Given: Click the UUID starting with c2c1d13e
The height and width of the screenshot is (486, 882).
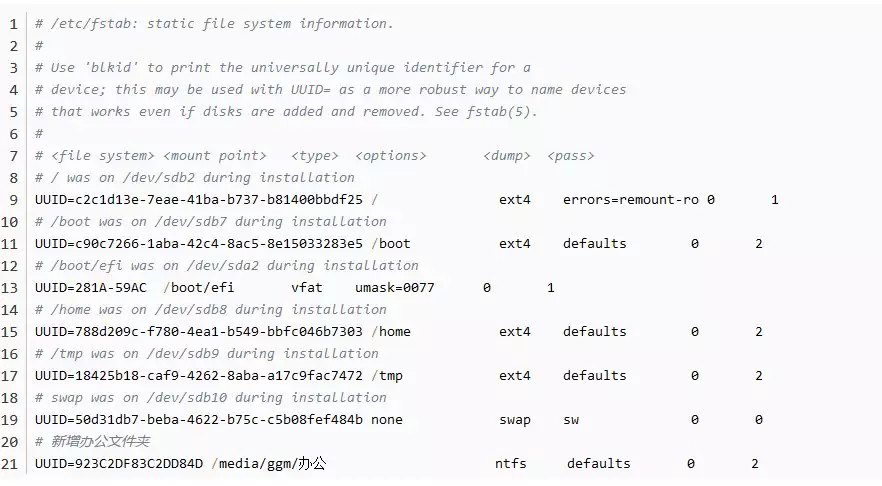Looking at the screenshot, I should click(x=199, y=199).
